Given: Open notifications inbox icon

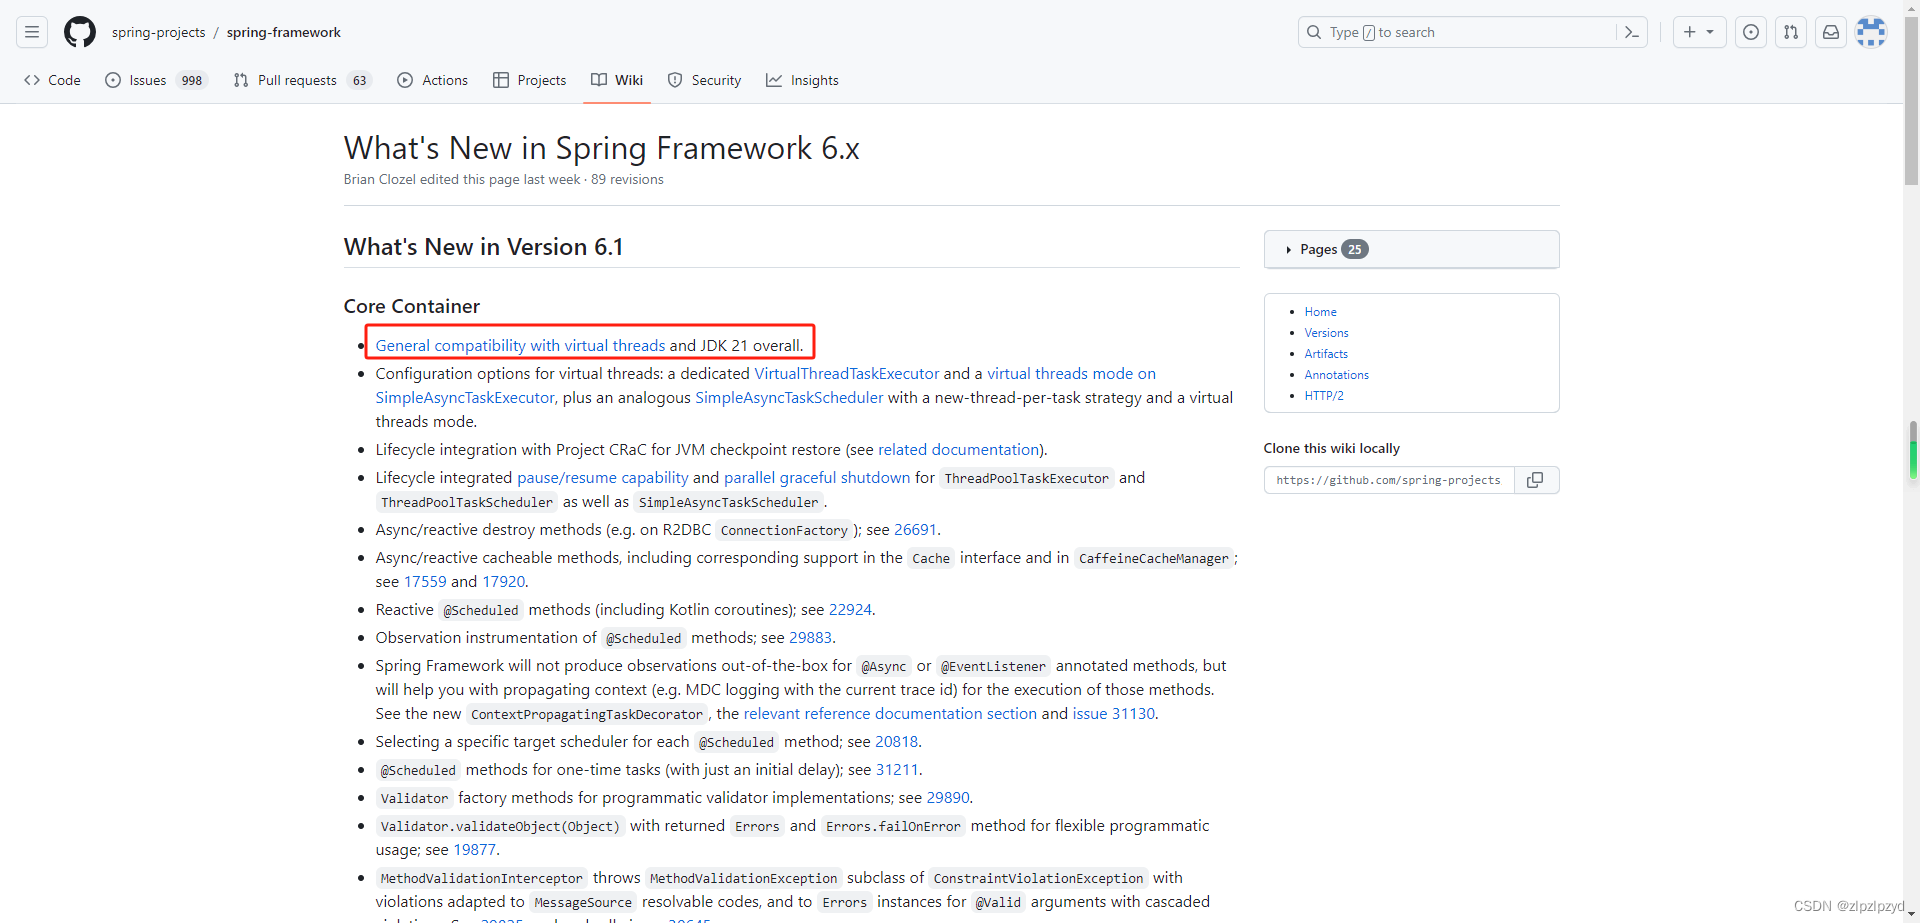Looking at the screenshot, I should [x=1831, y=32].
